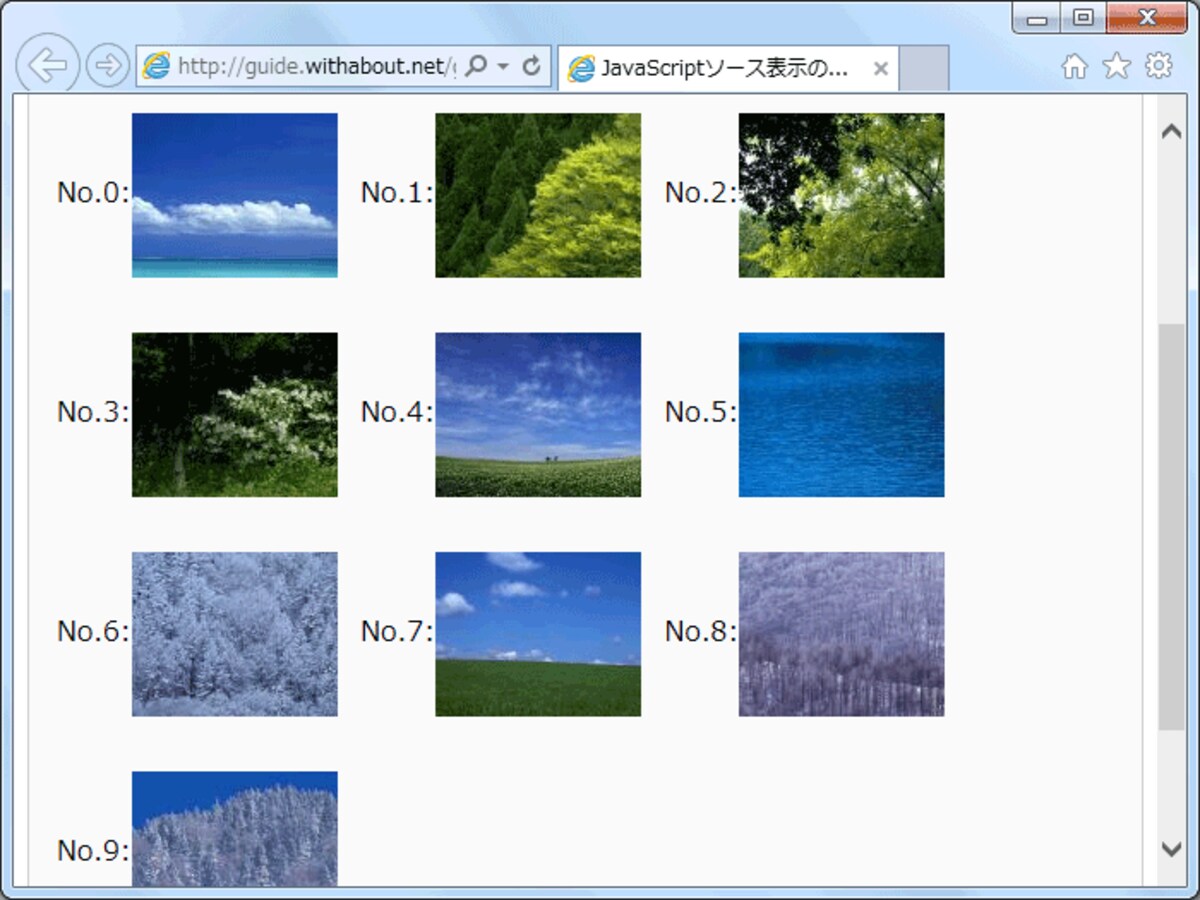Screen dimensions: 1200x900
Task: Click the browser Forward arrow button
Action: 107,66
